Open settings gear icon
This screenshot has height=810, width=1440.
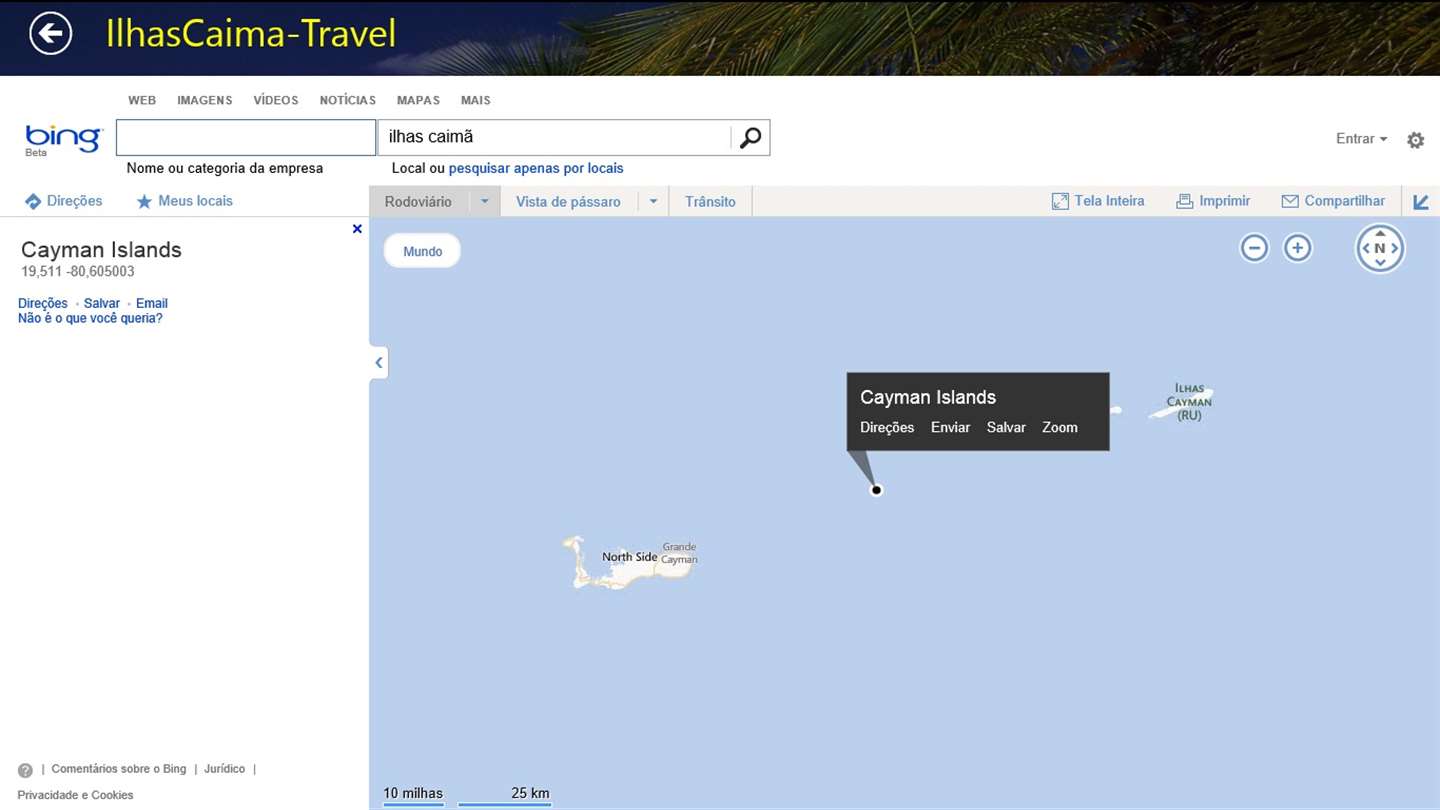[x=1415, y=140]
